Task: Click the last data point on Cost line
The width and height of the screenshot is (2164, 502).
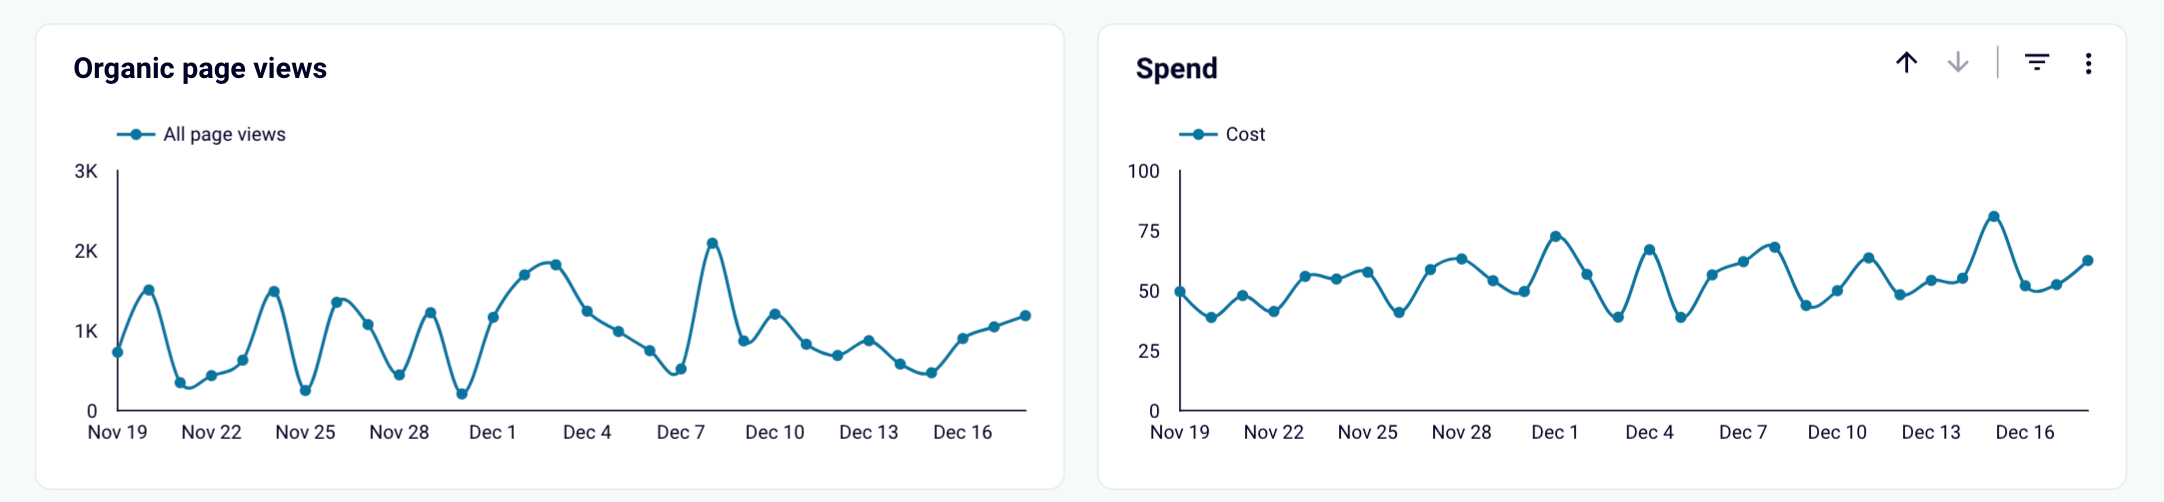Action: (x=2088, y=261)
